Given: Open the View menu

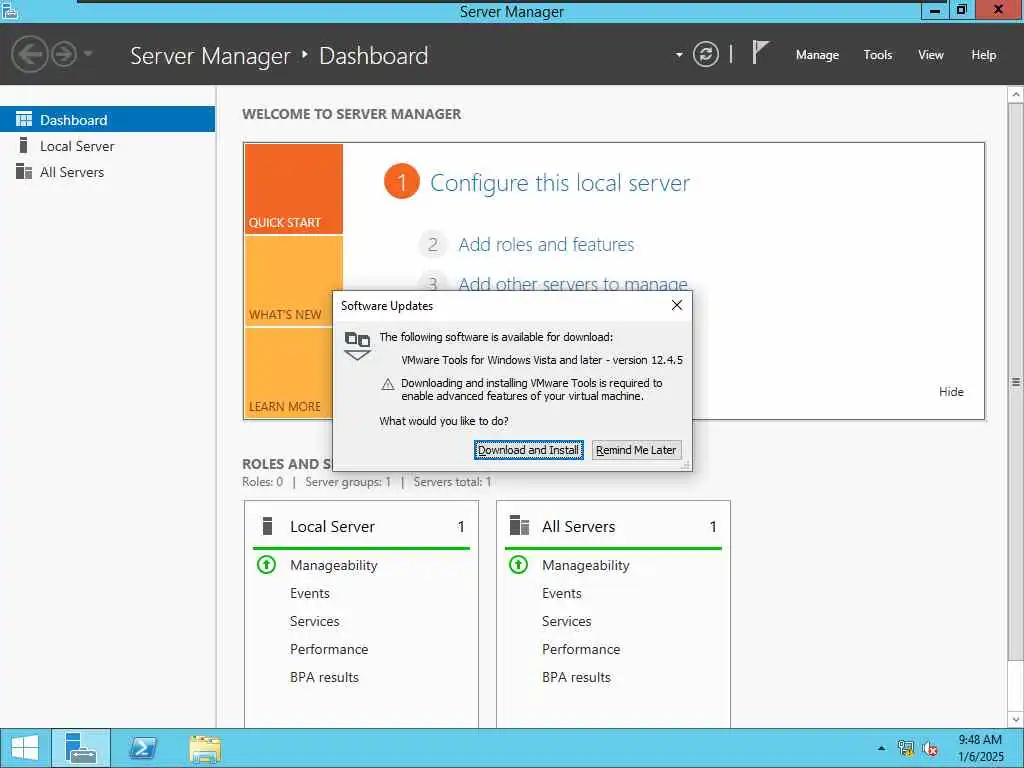Looking at the screenshot, I should [931, 55].
